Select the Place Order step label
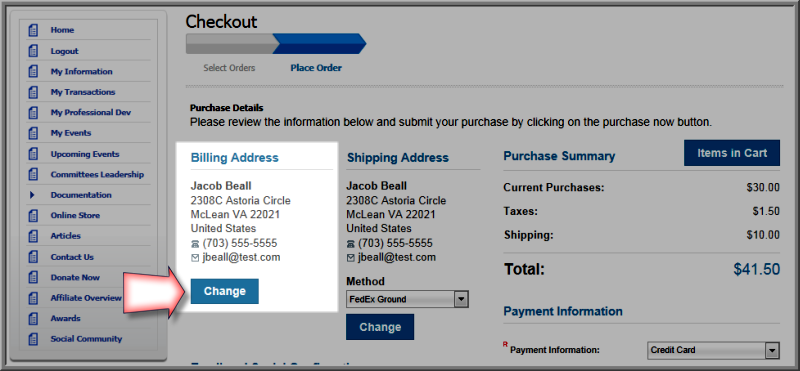Screen dimensions: 800x371 click(316, 68)
